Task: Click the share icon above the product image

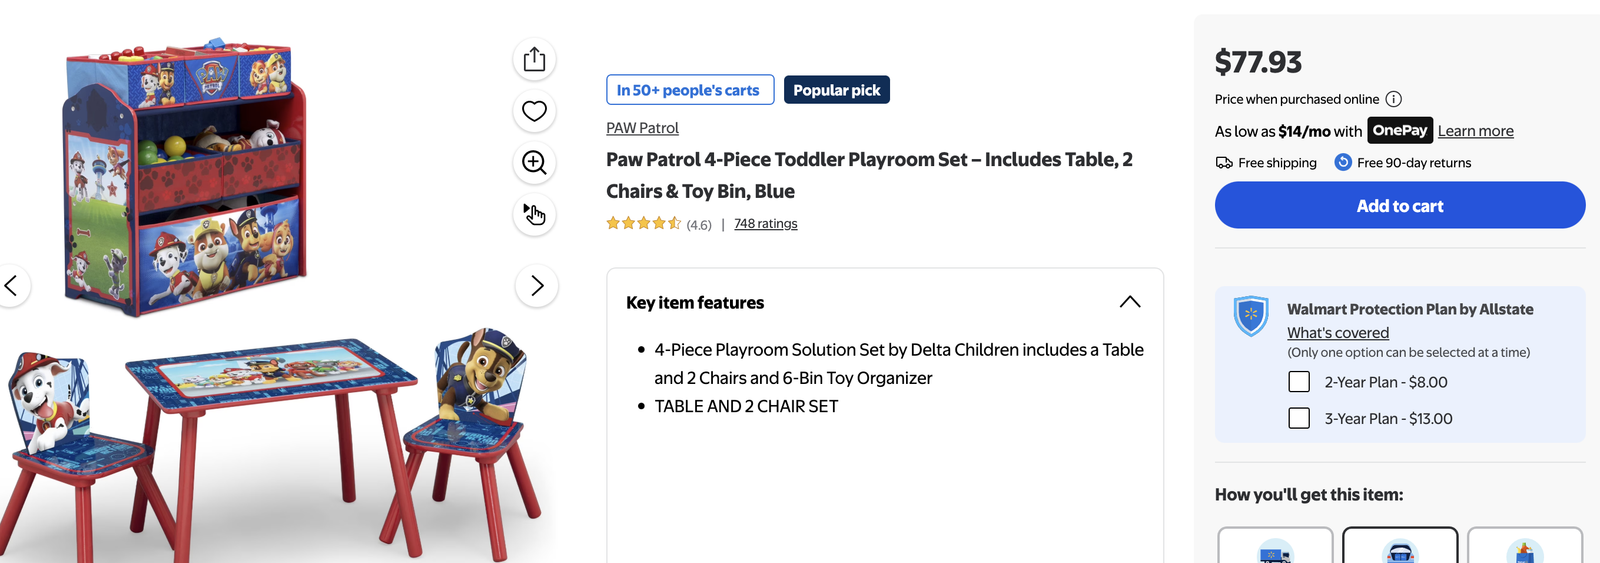Action: pos(535,59)
